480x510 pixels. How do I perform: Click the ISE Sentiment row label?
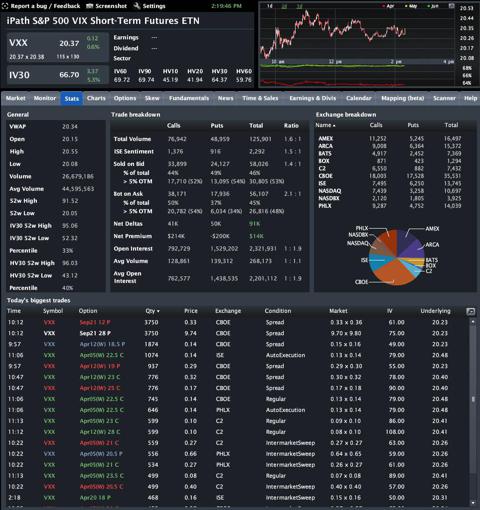tap(134, 152)
